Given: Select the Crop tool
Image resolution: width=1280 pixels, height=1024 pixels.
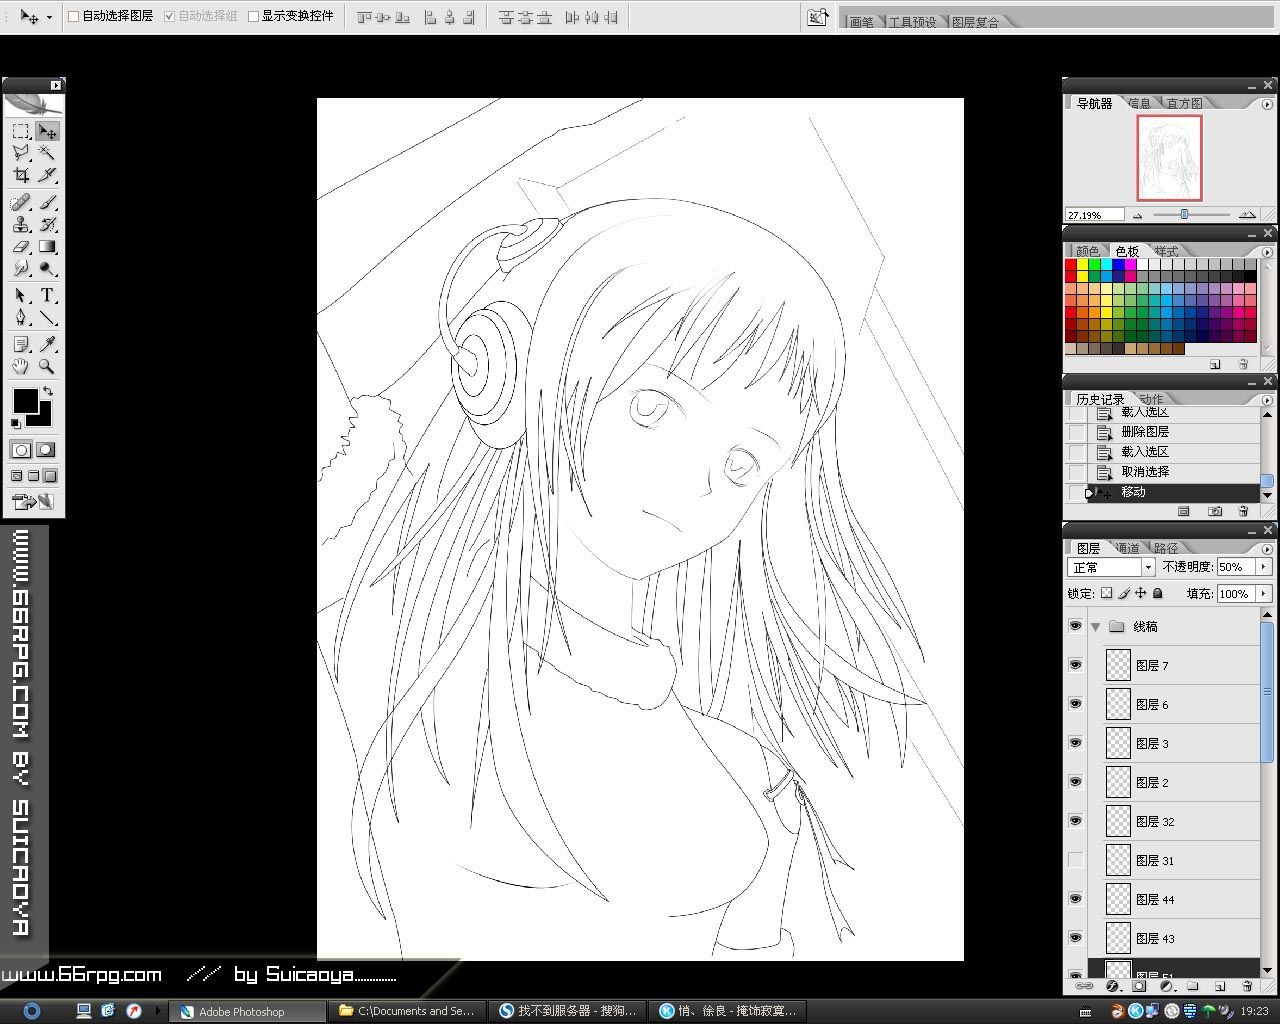Looking at the screenshot, I should point(21,175).
